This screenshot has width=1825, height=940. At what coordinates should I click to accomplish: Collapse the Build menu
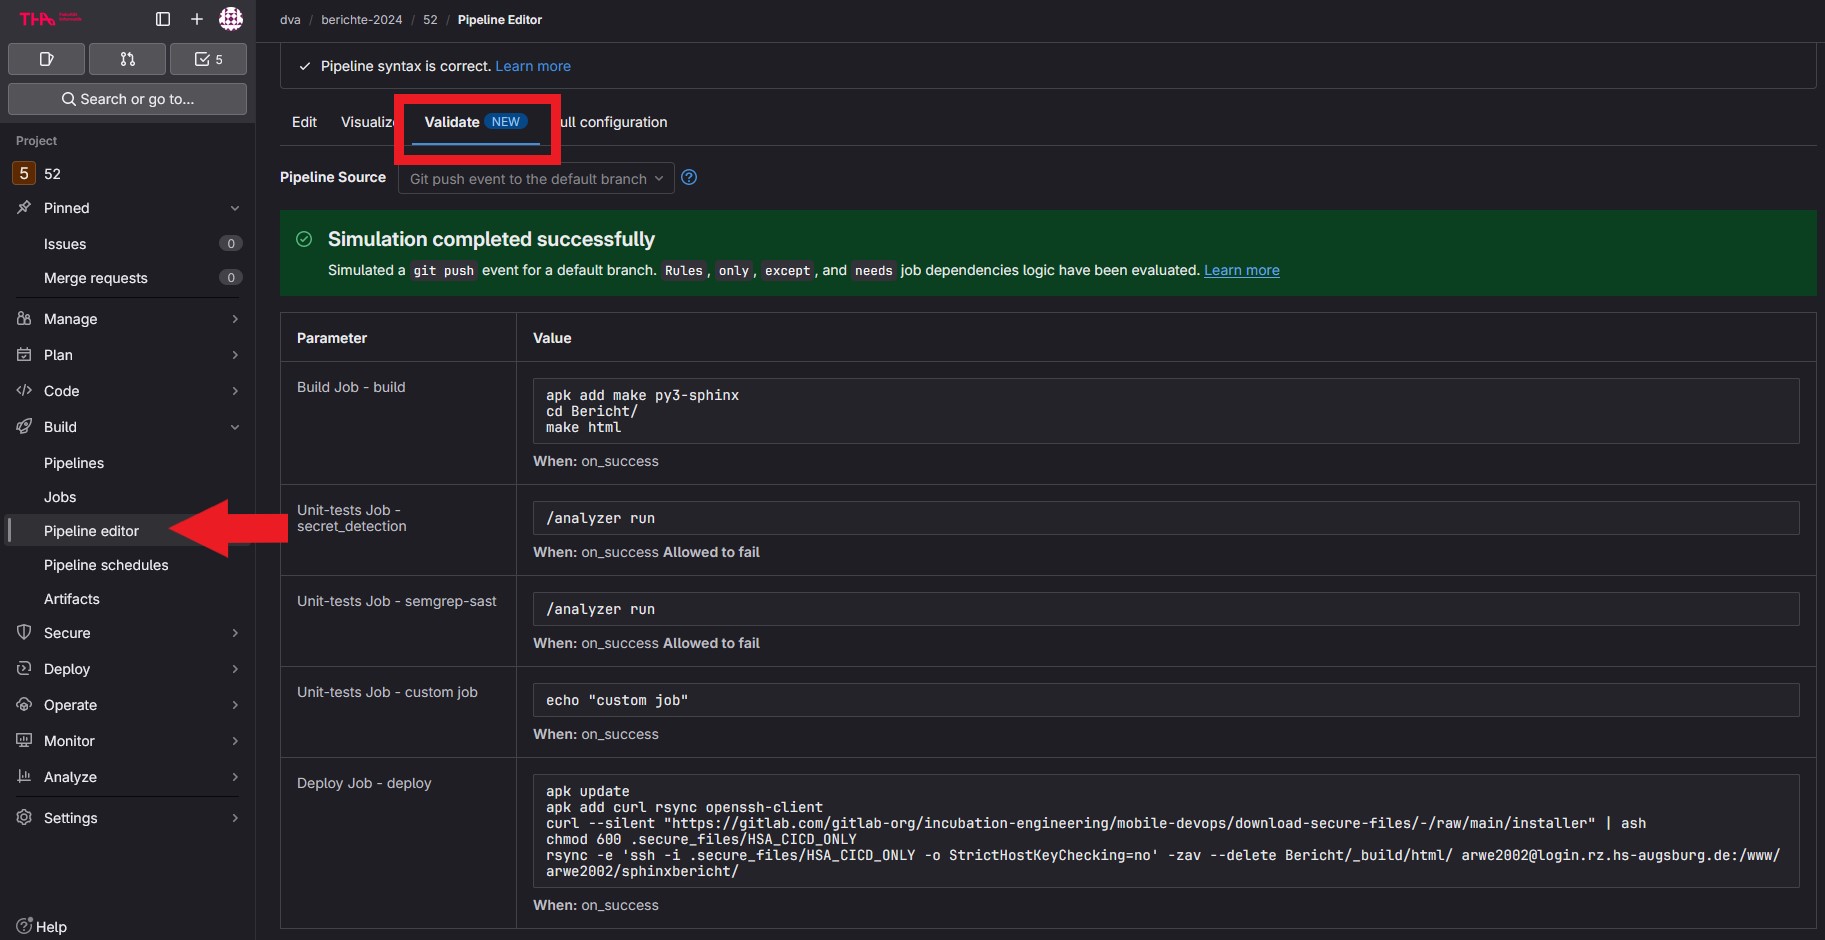(128, 427)
